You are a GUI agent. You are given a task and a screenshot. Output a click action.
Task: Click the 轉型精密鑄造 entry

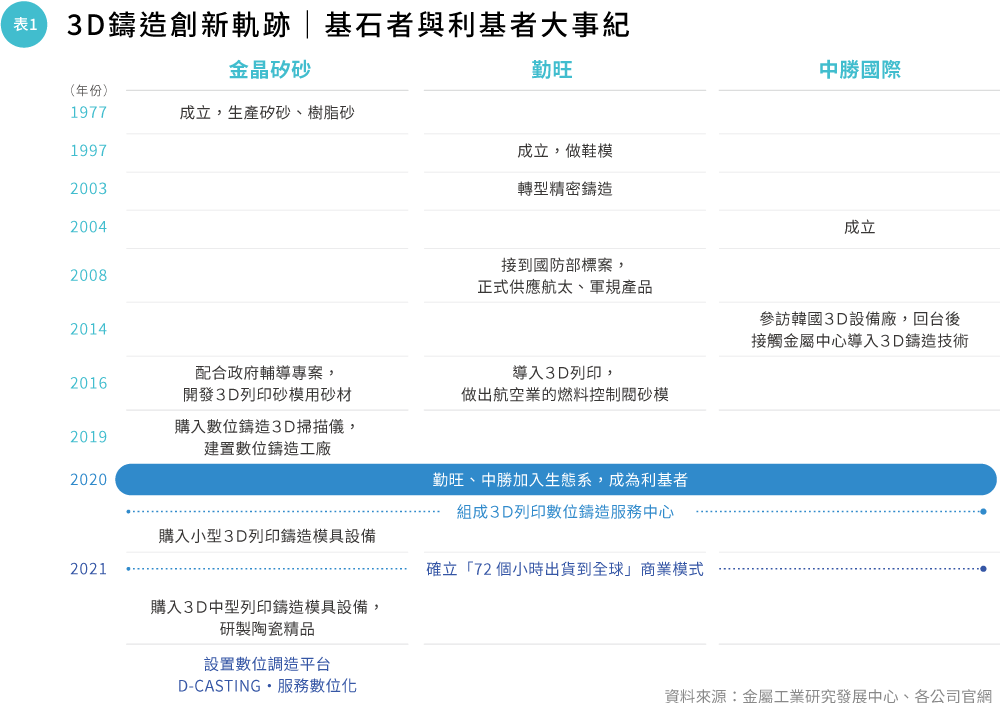click(565, 189)
